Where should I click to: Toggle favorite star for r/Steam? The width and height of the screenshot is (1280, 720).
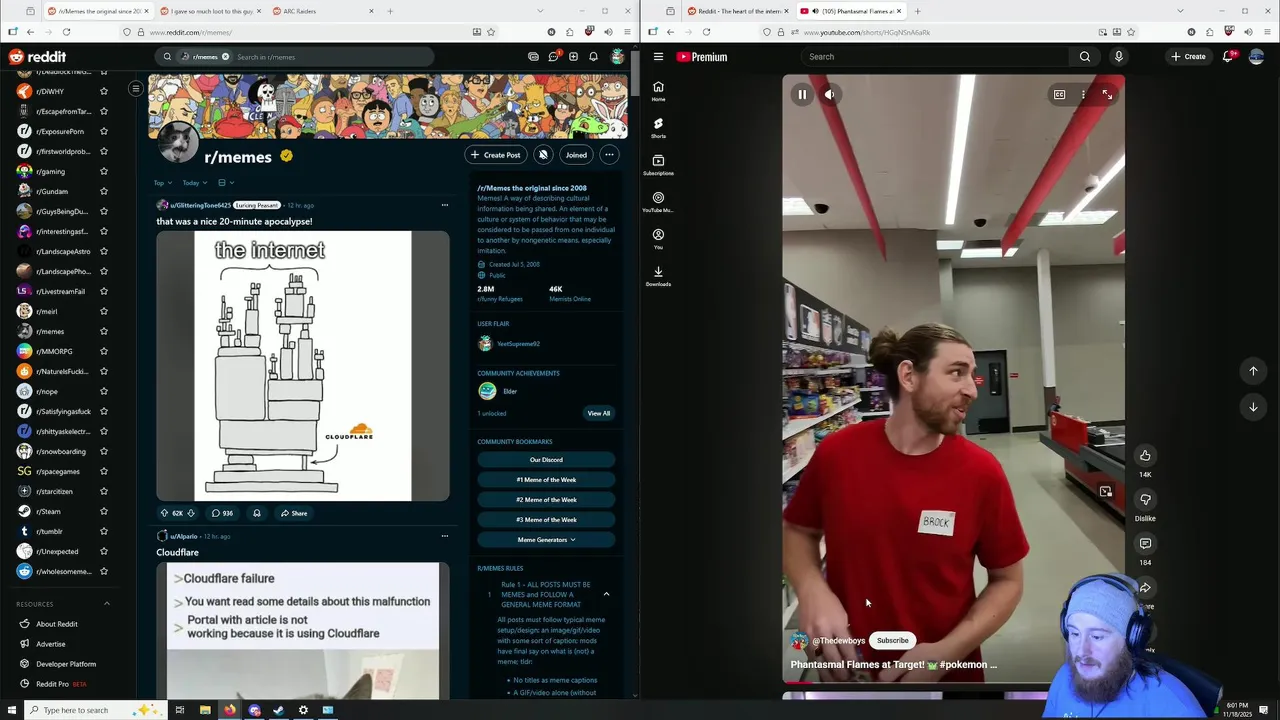point(103,511)
